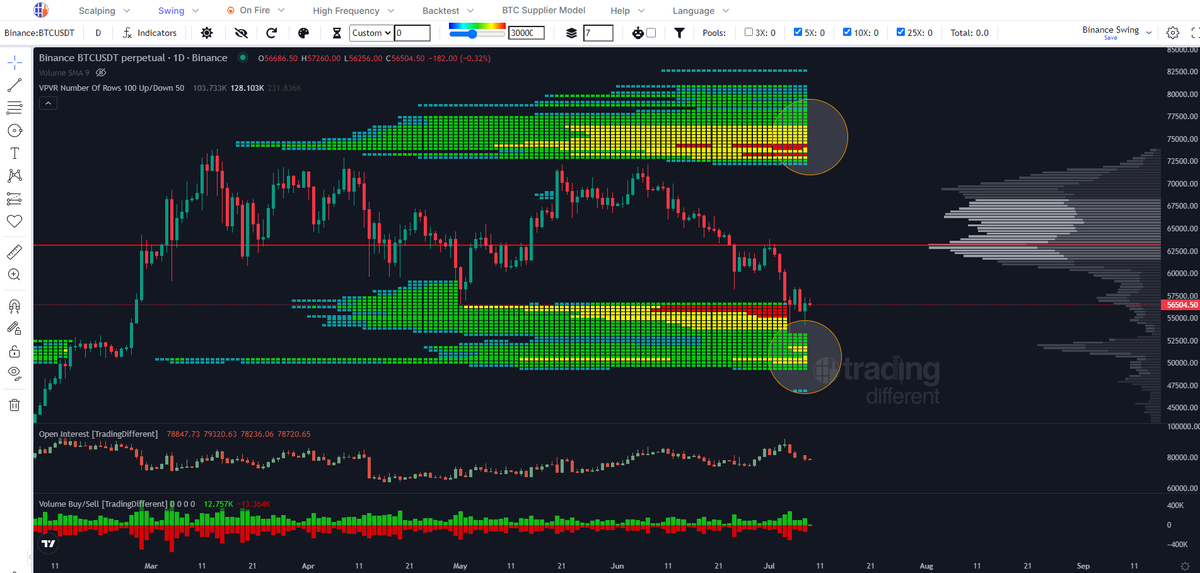Open heatmap settings sun-gear icon
Screen dimensions: 1200x573
coord(206,33)
